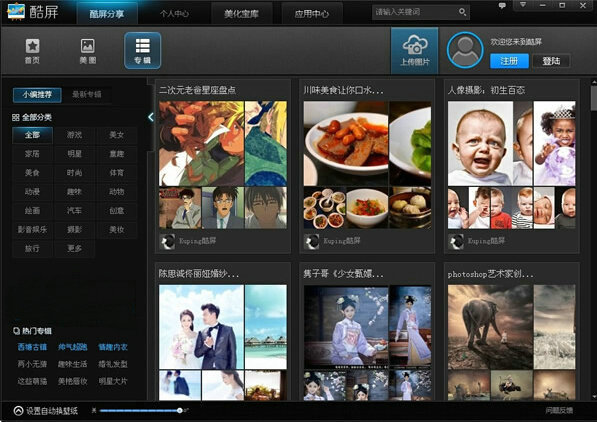The width and height of the screenshot is (597, 422).
Task: Open the photoshop艺术家 elephant image
Action: pos(490,327)
